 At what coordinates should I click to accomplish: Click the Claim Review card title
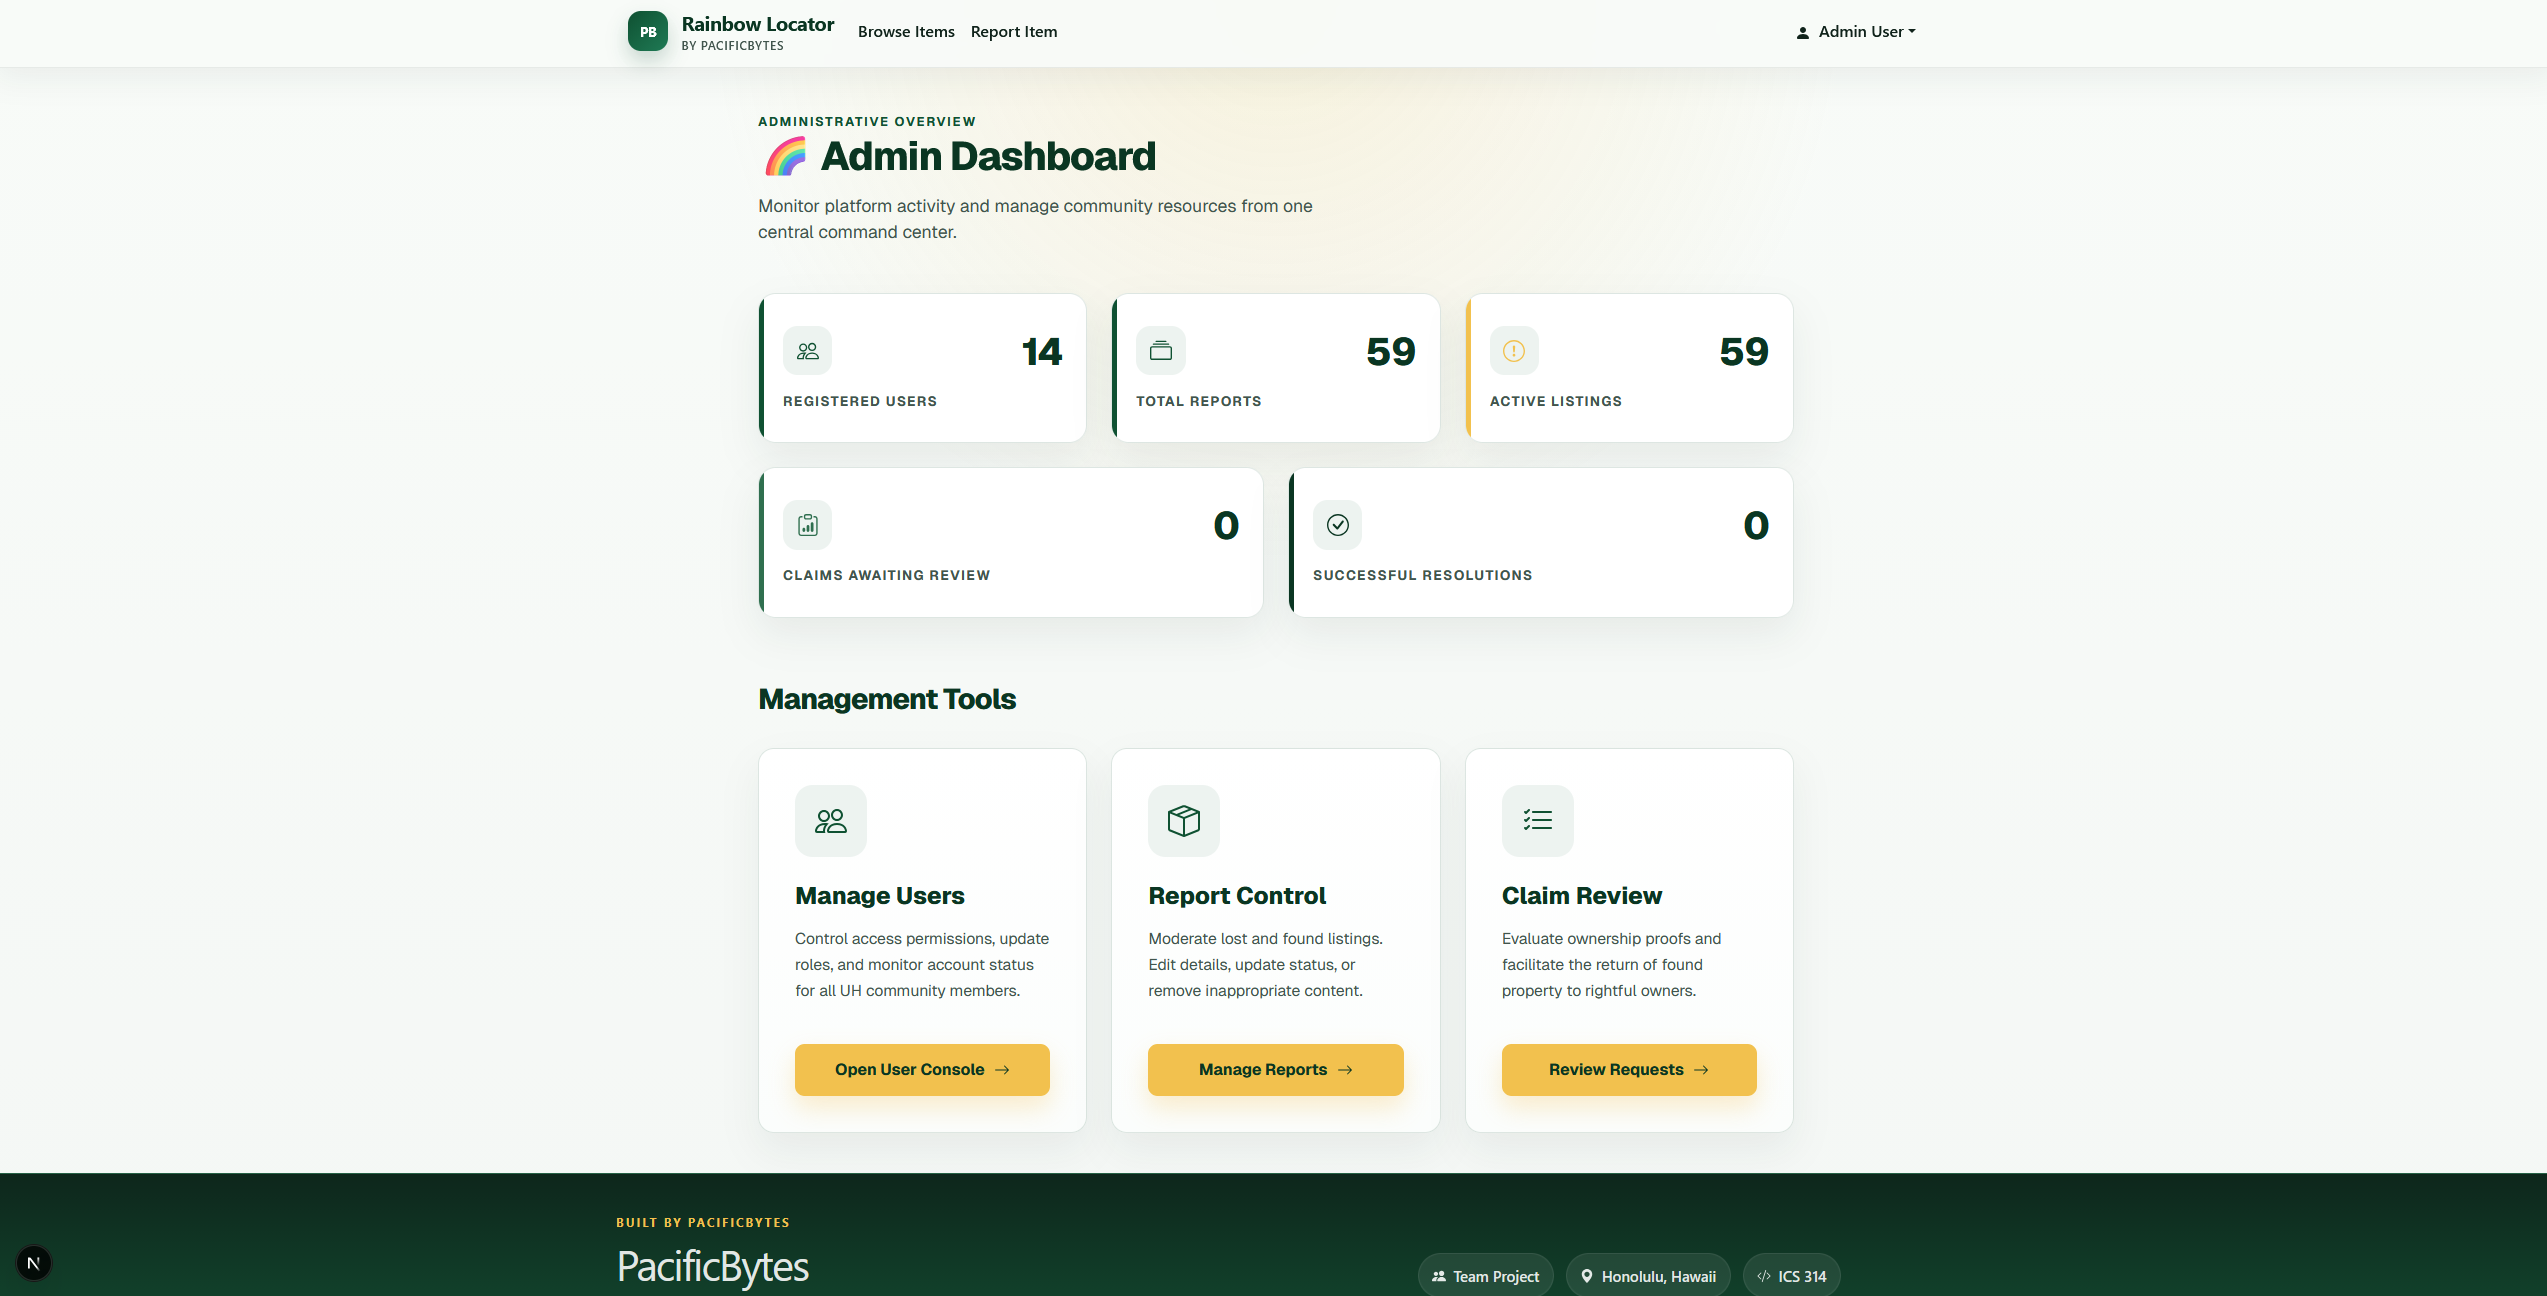[1581, 896]
